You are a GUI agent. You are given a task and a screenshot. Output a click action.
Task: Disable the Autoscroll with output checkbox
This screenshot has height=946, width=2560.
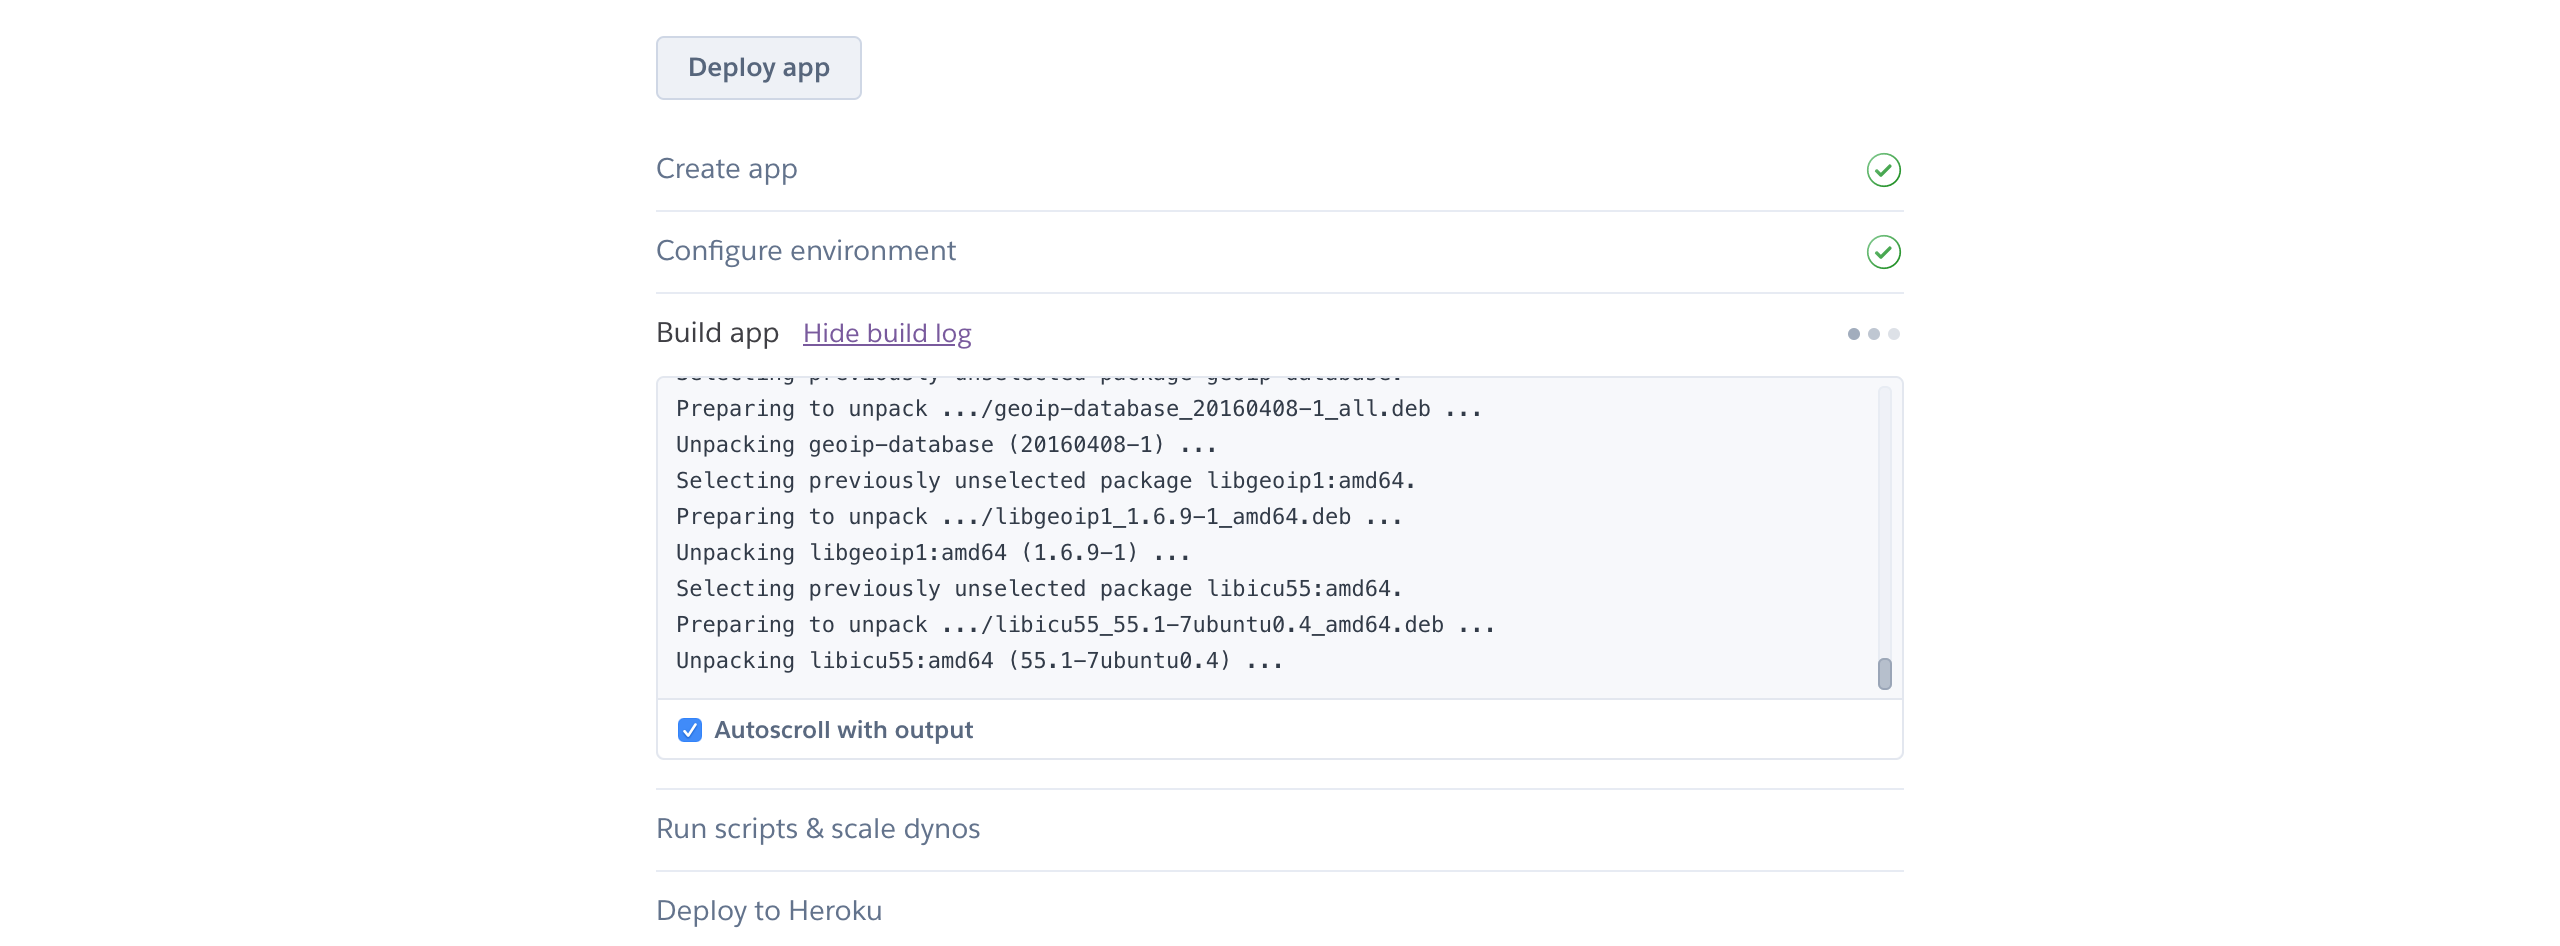pos(690,730)
